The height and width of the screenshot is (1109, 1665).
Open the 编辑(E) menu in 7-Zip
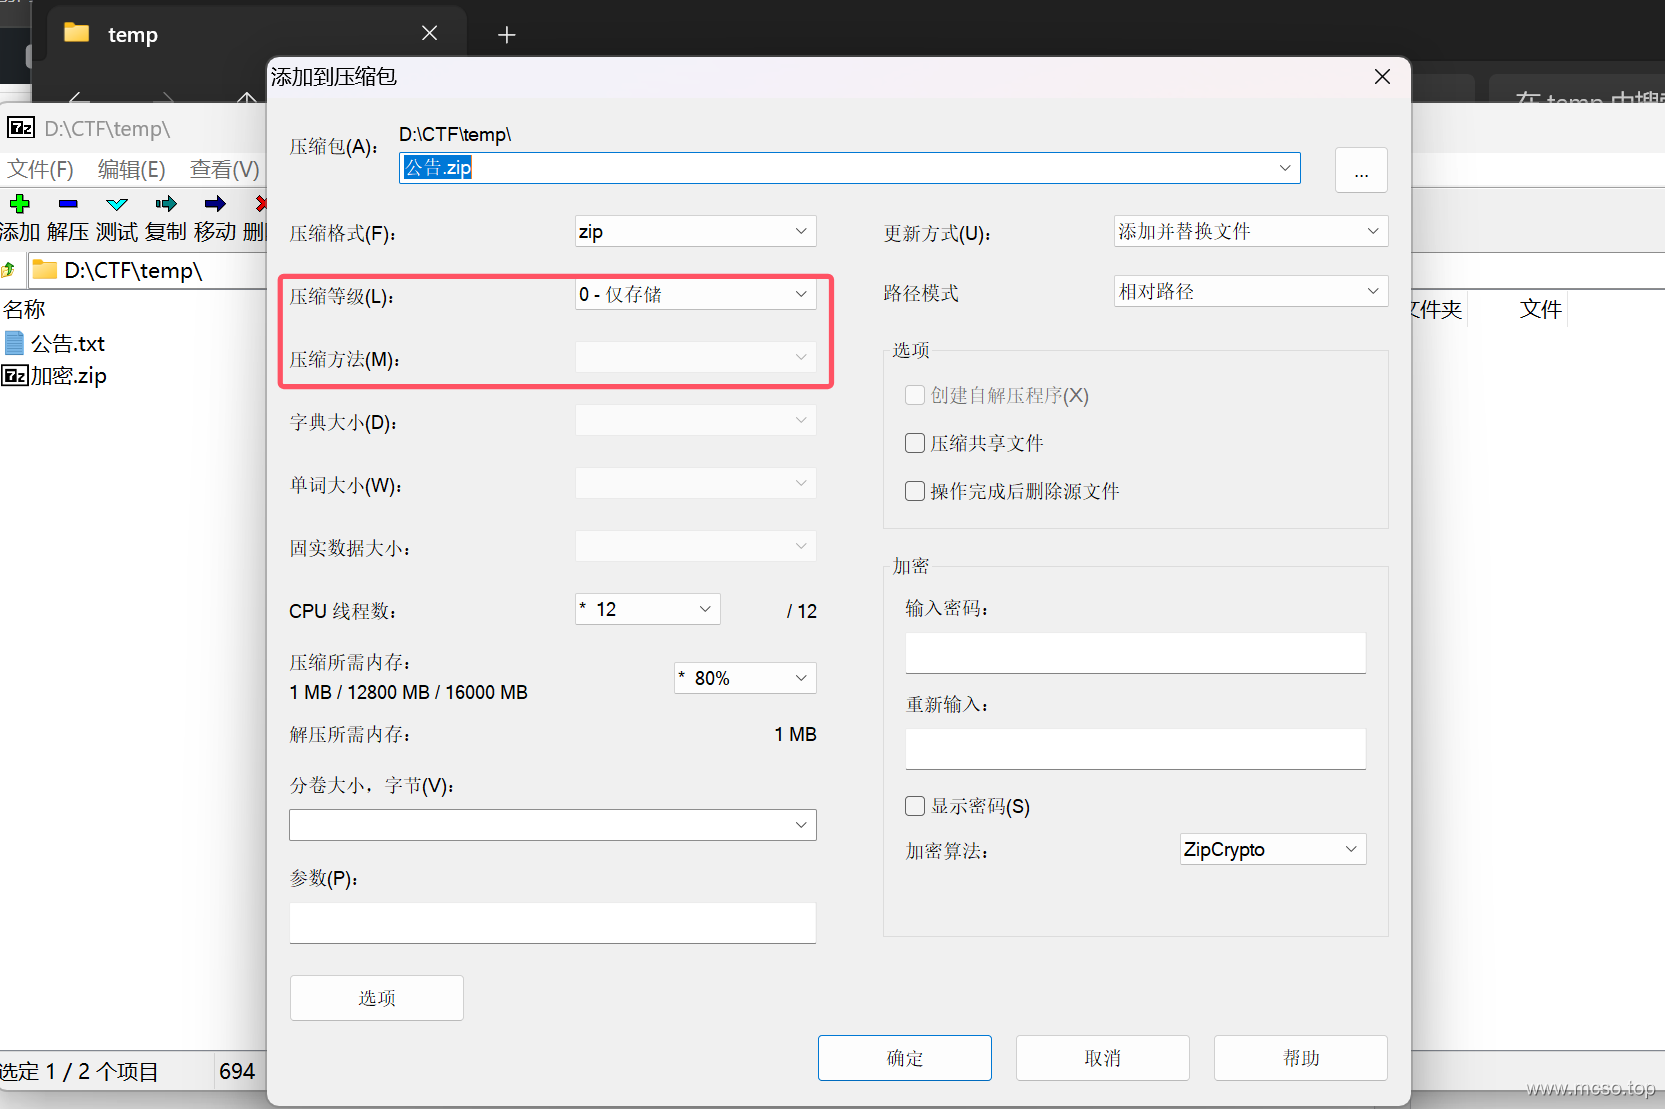click(132, 169)
